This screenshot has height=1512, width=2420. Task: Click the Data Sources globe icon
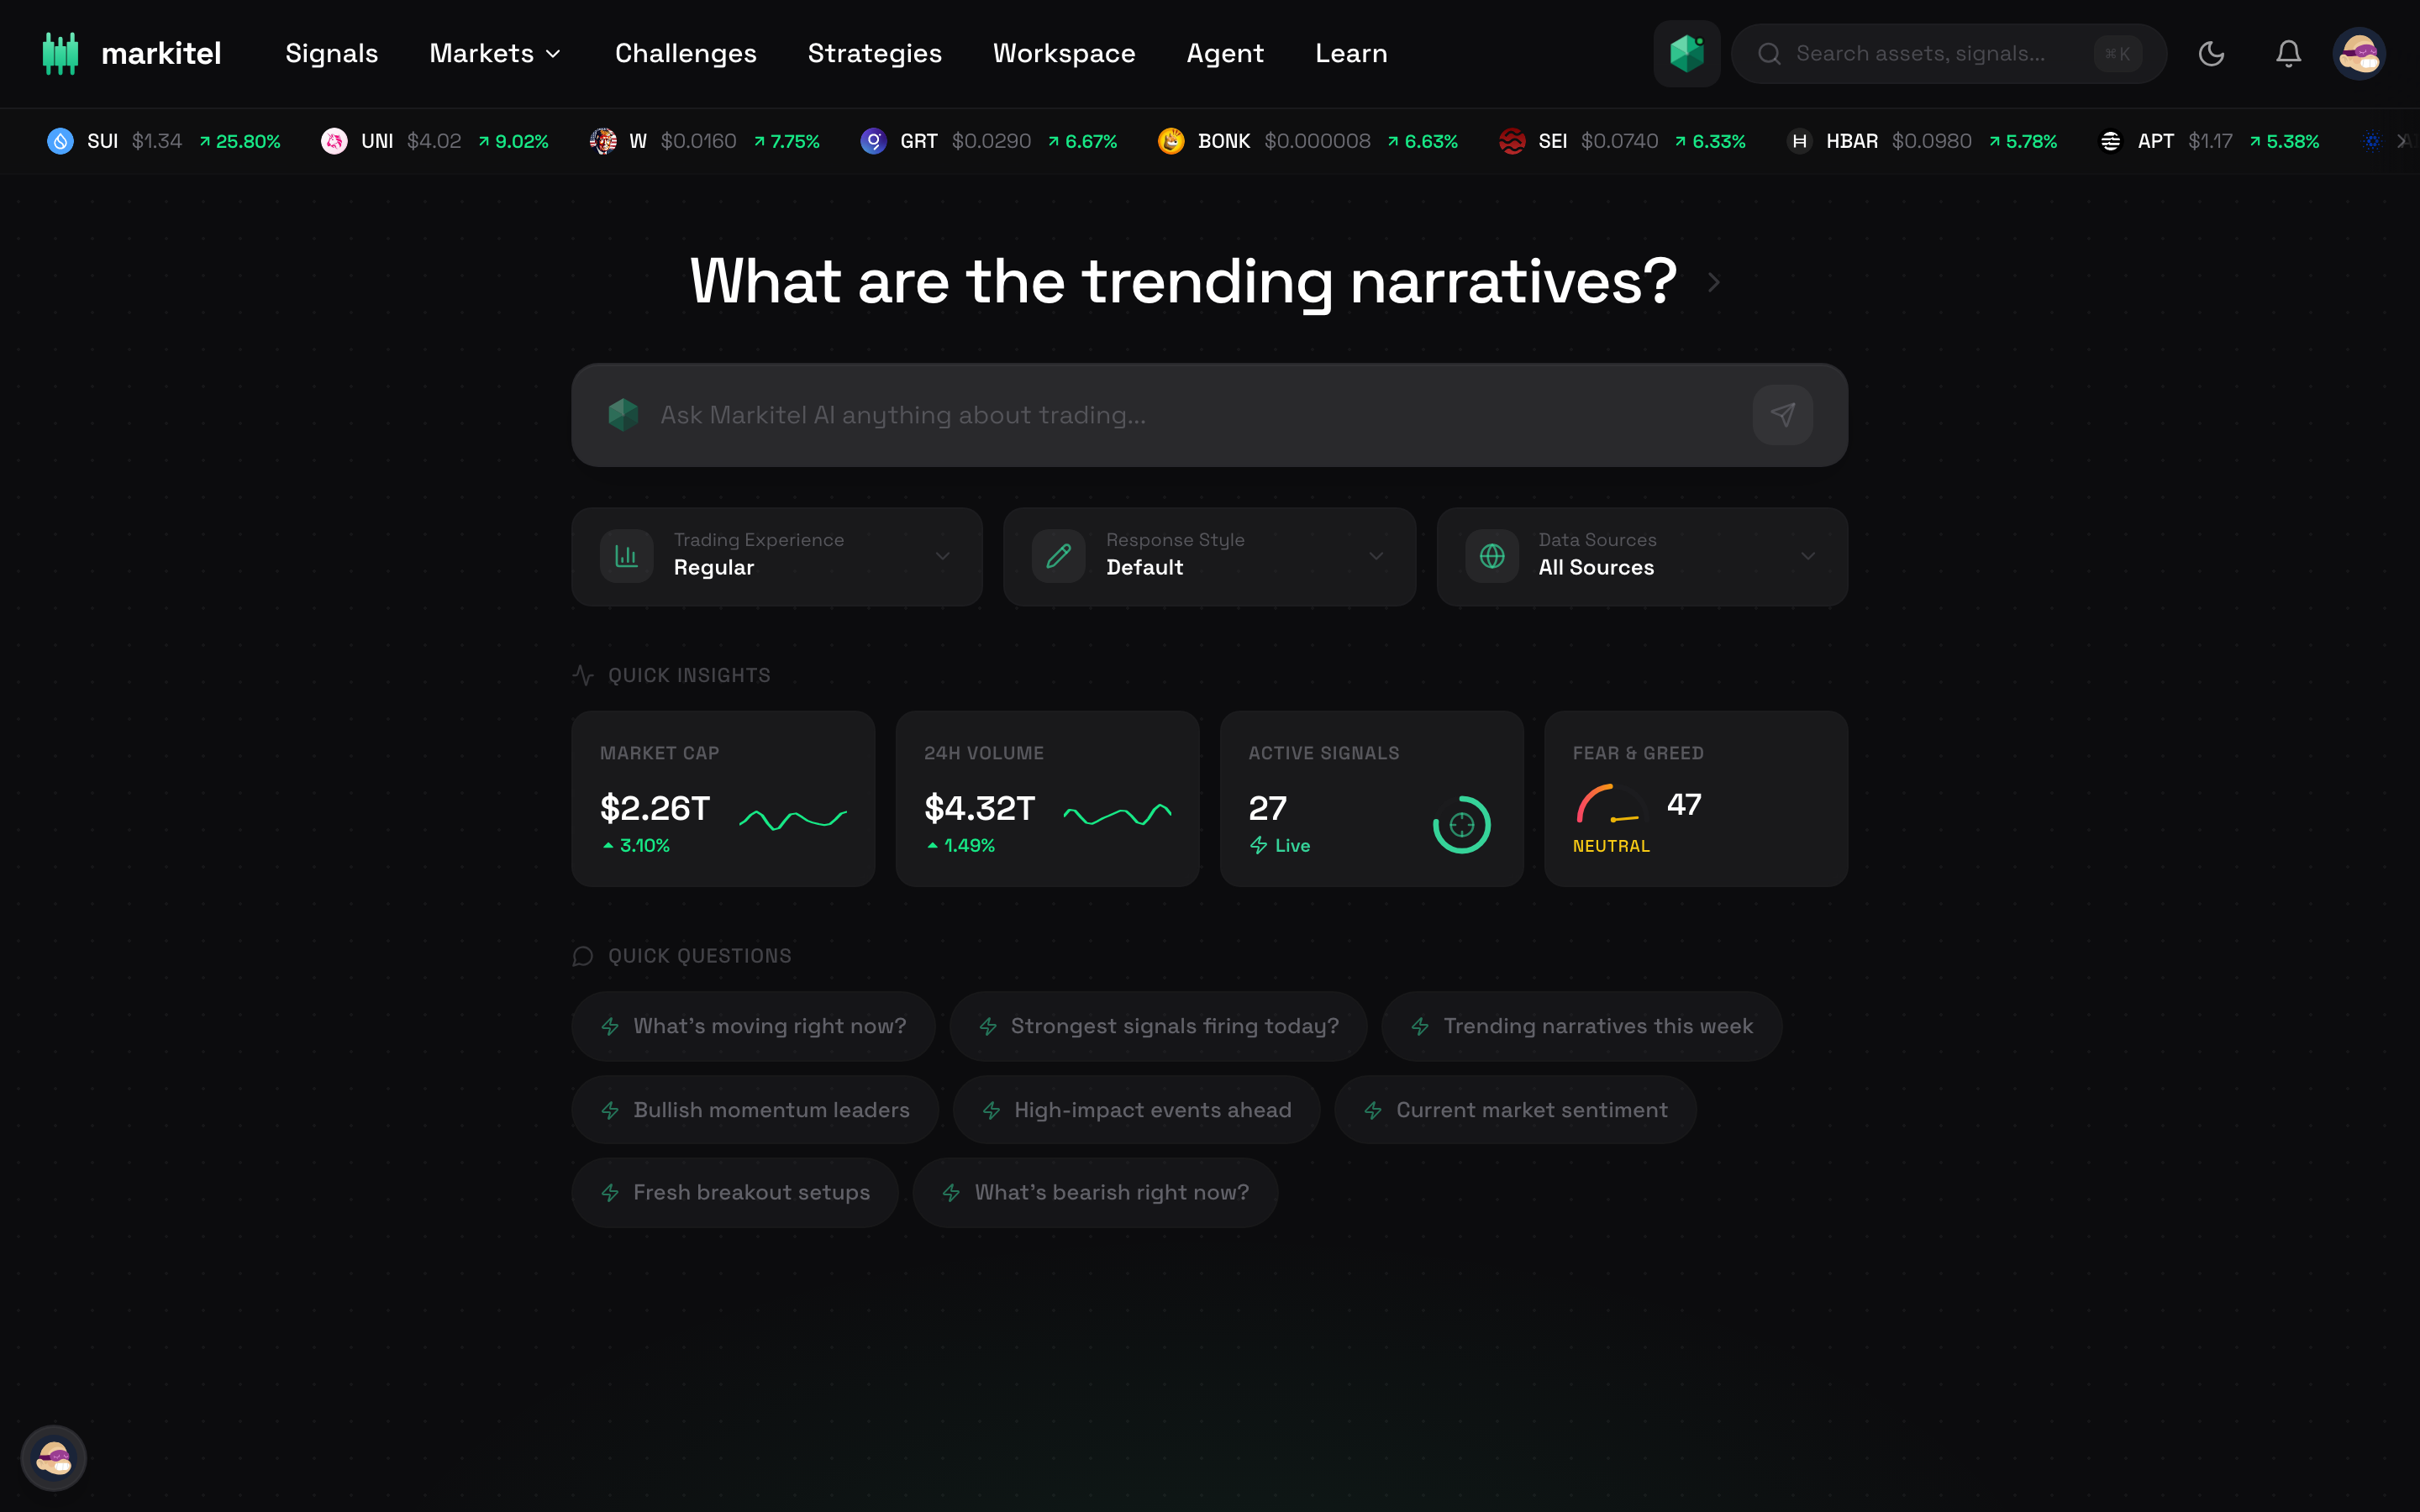[x=1491, y=556]
